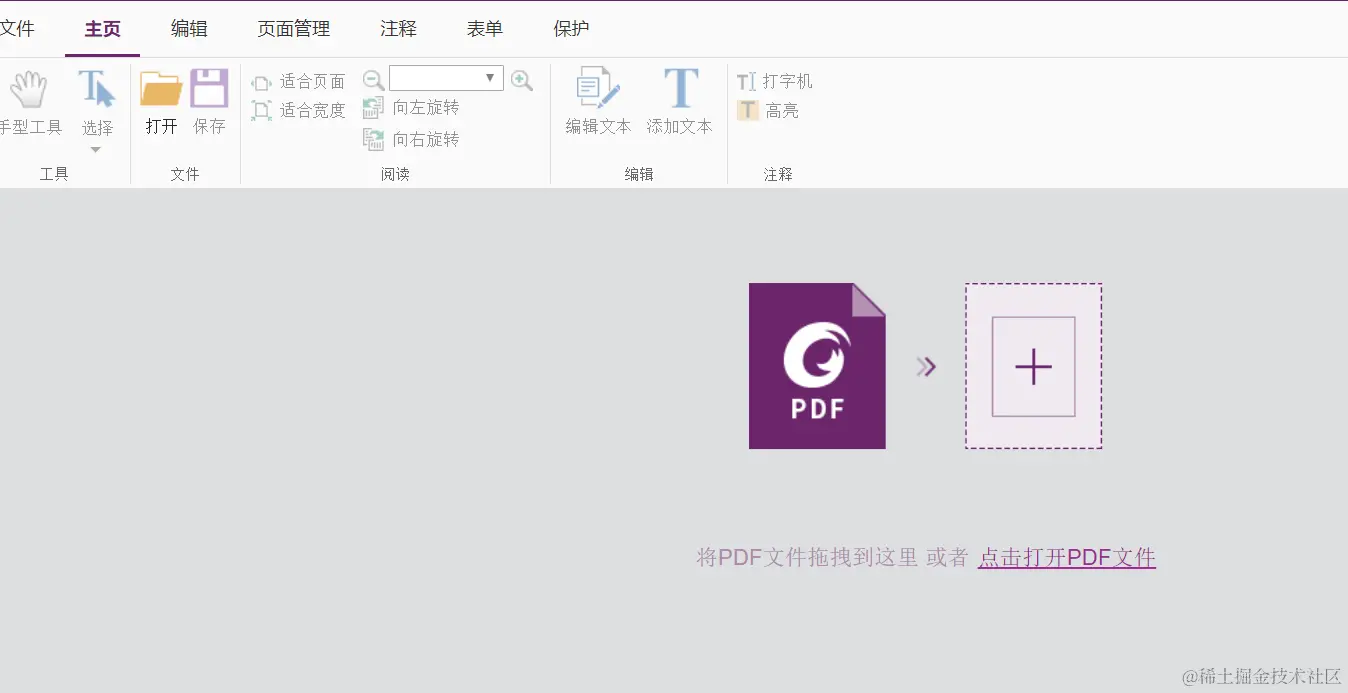The image size is (1348, 693).
Task: Switch to the 编辑 tab
Action: pyautogui.click(x=189, y=29)
